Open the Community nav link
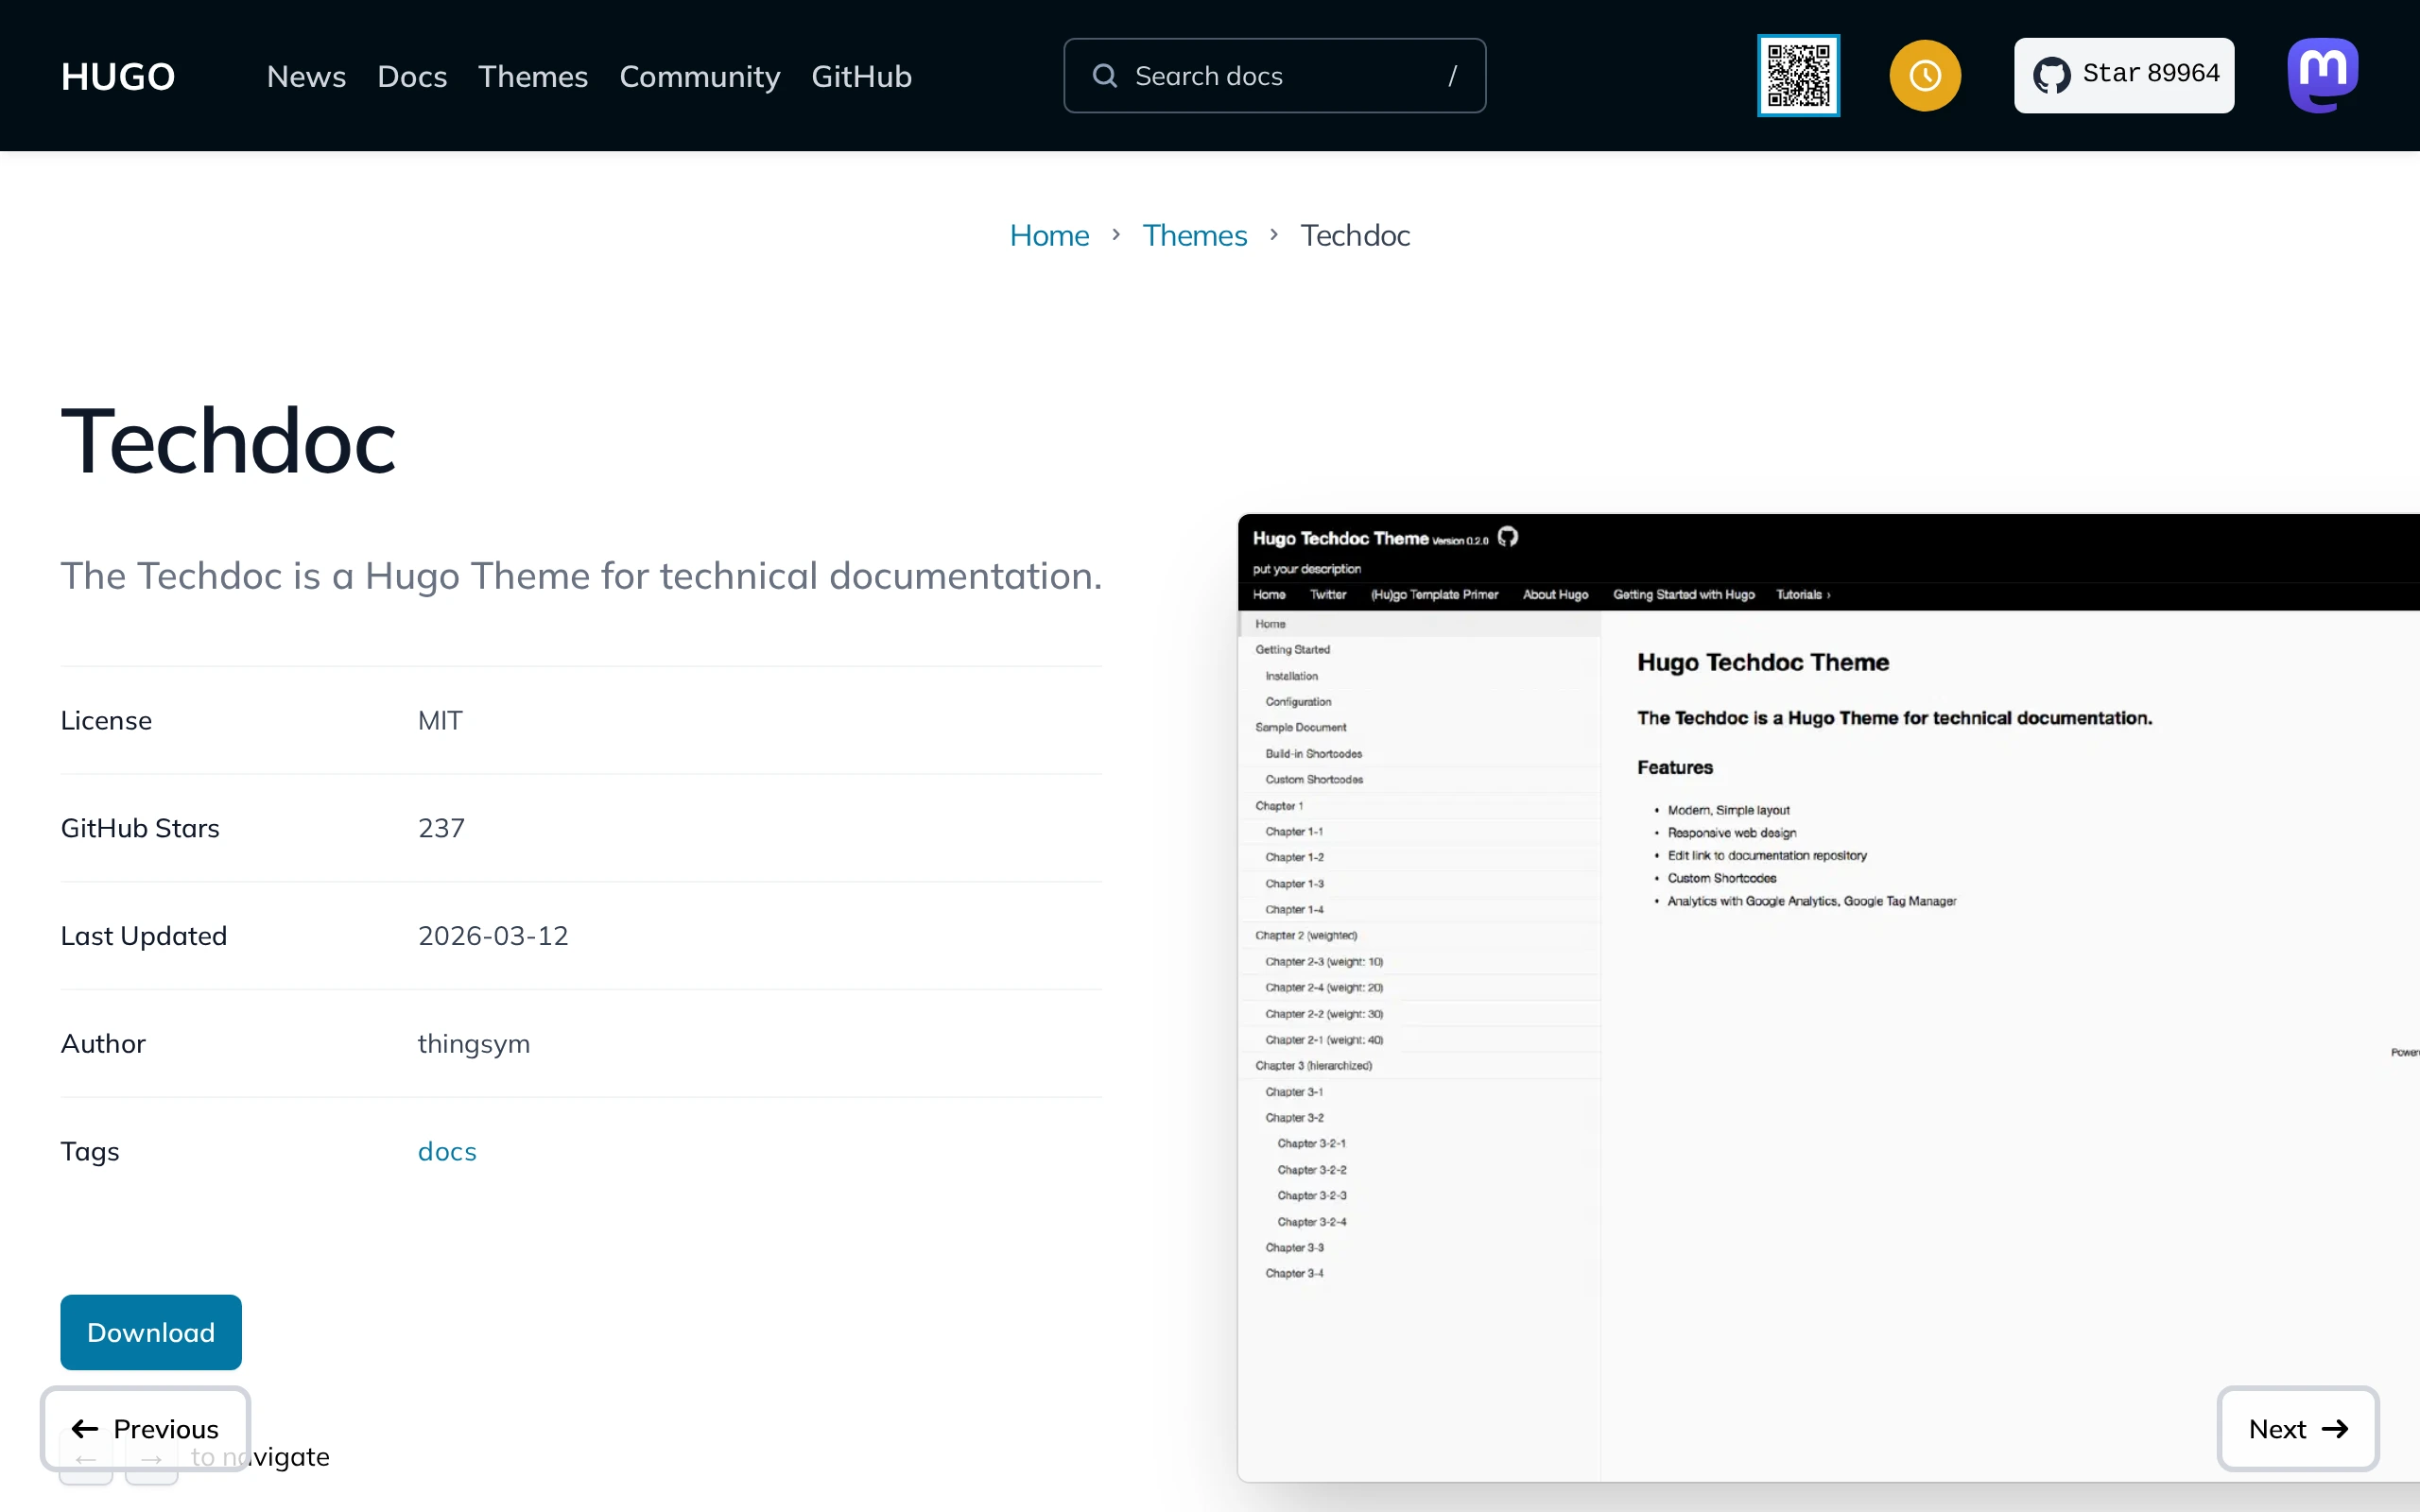 tap(699, 76)
